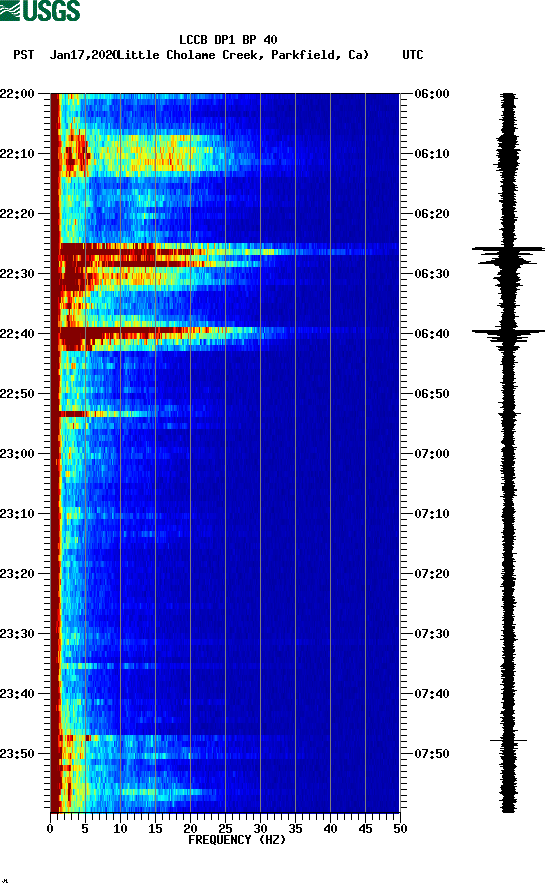Click the frequency axis label '25'

pos(225,829)
